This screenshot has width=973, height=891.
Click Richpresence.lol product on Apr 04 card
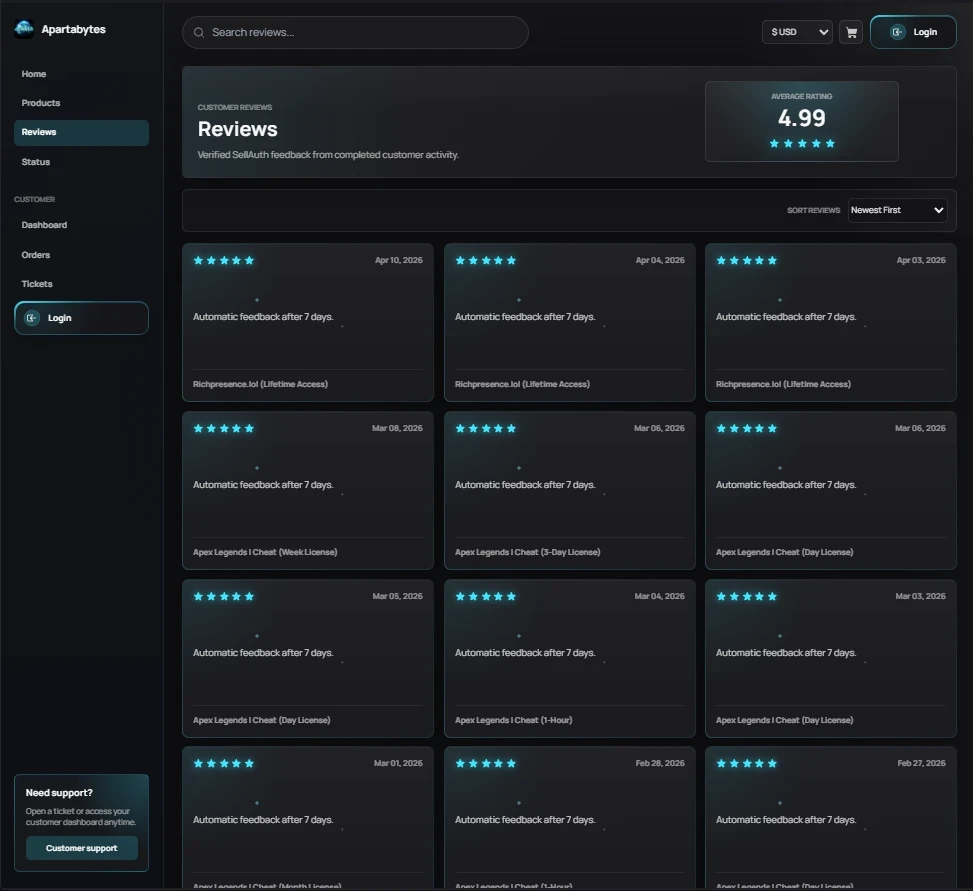click(522, 384)
